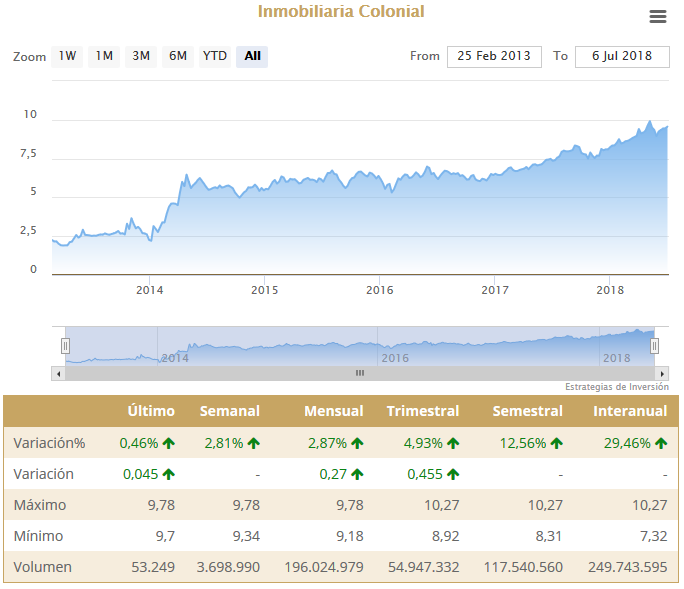
Task: Click the navigator scrollbar right arrow
Action: click(x=662, y=374)
